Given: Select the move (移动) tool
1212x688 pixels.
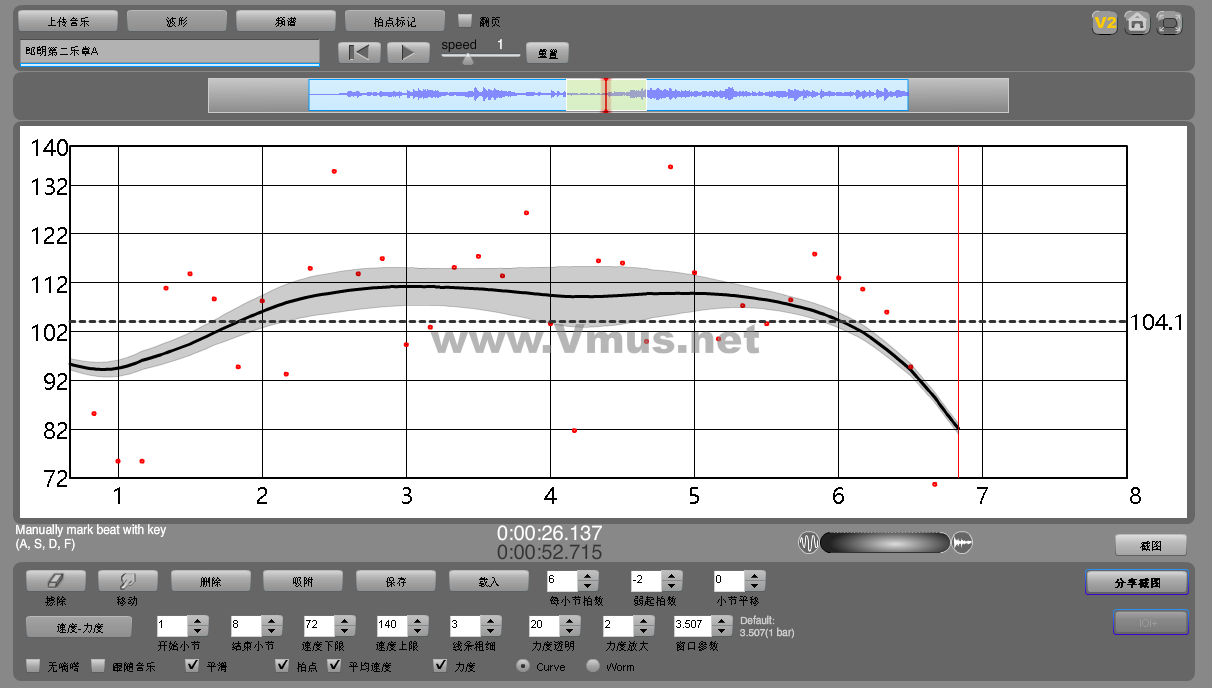Looking at the screenshot, I should 126,581.
